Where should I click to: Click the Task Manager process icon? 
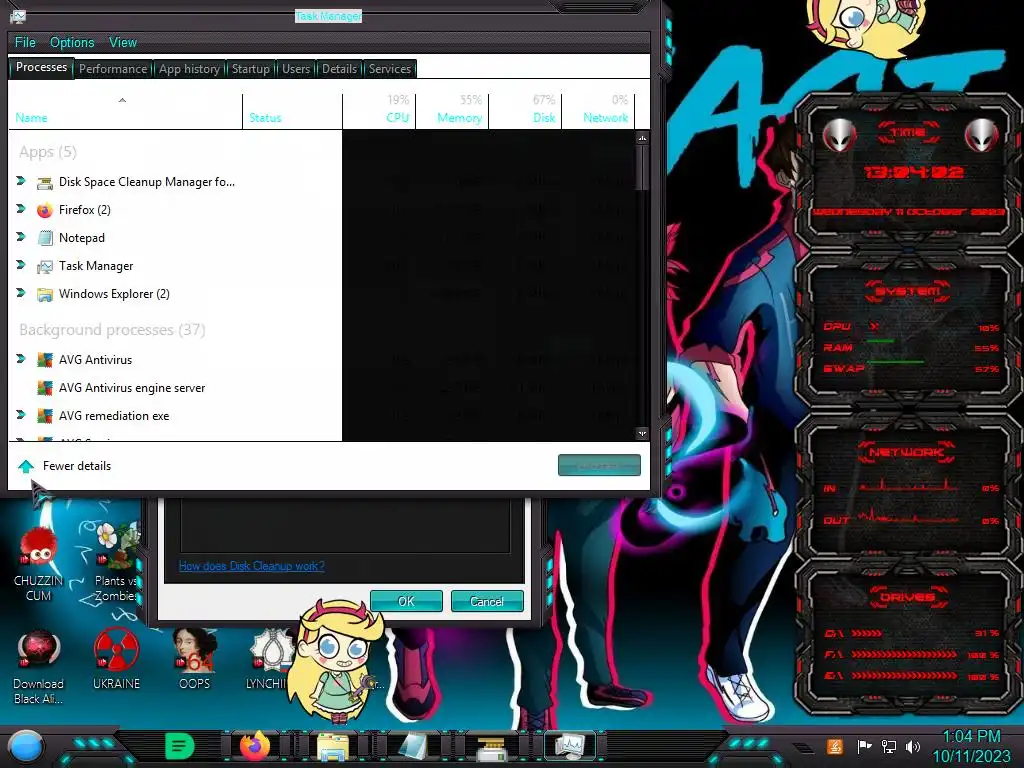[x=44, y=266]
